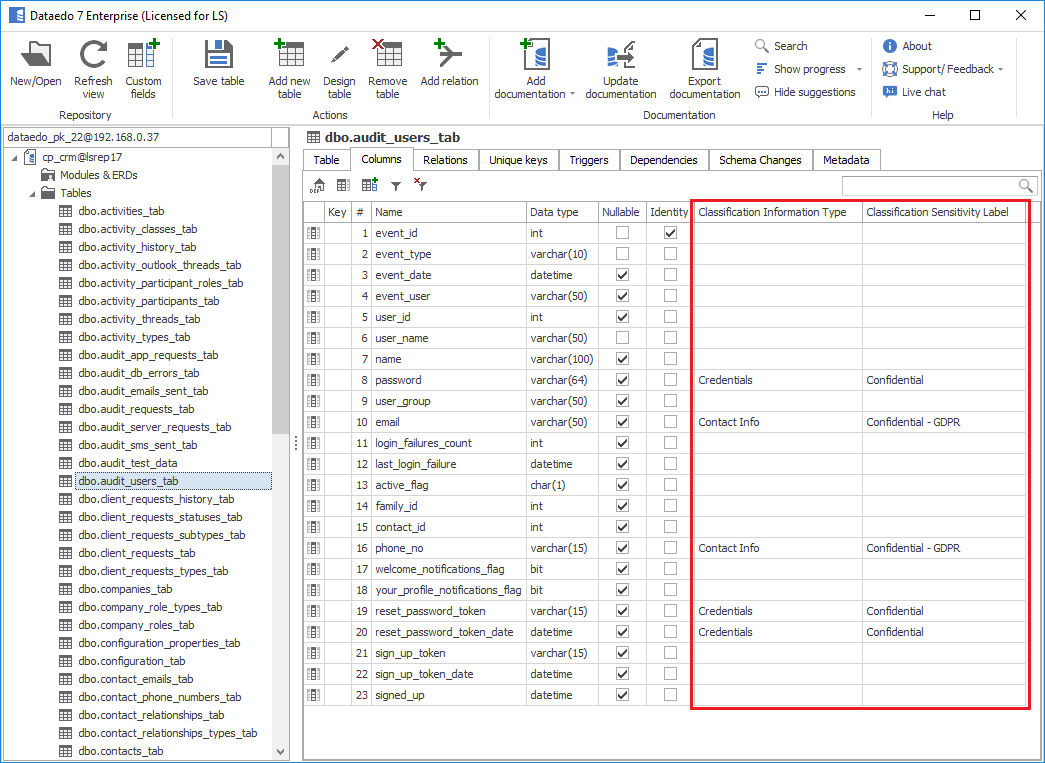Toggle Nullable checkbox for event_id row
Image resolution: width=1045 pixels, height=763 pixels.
click(x=622, y=233)
